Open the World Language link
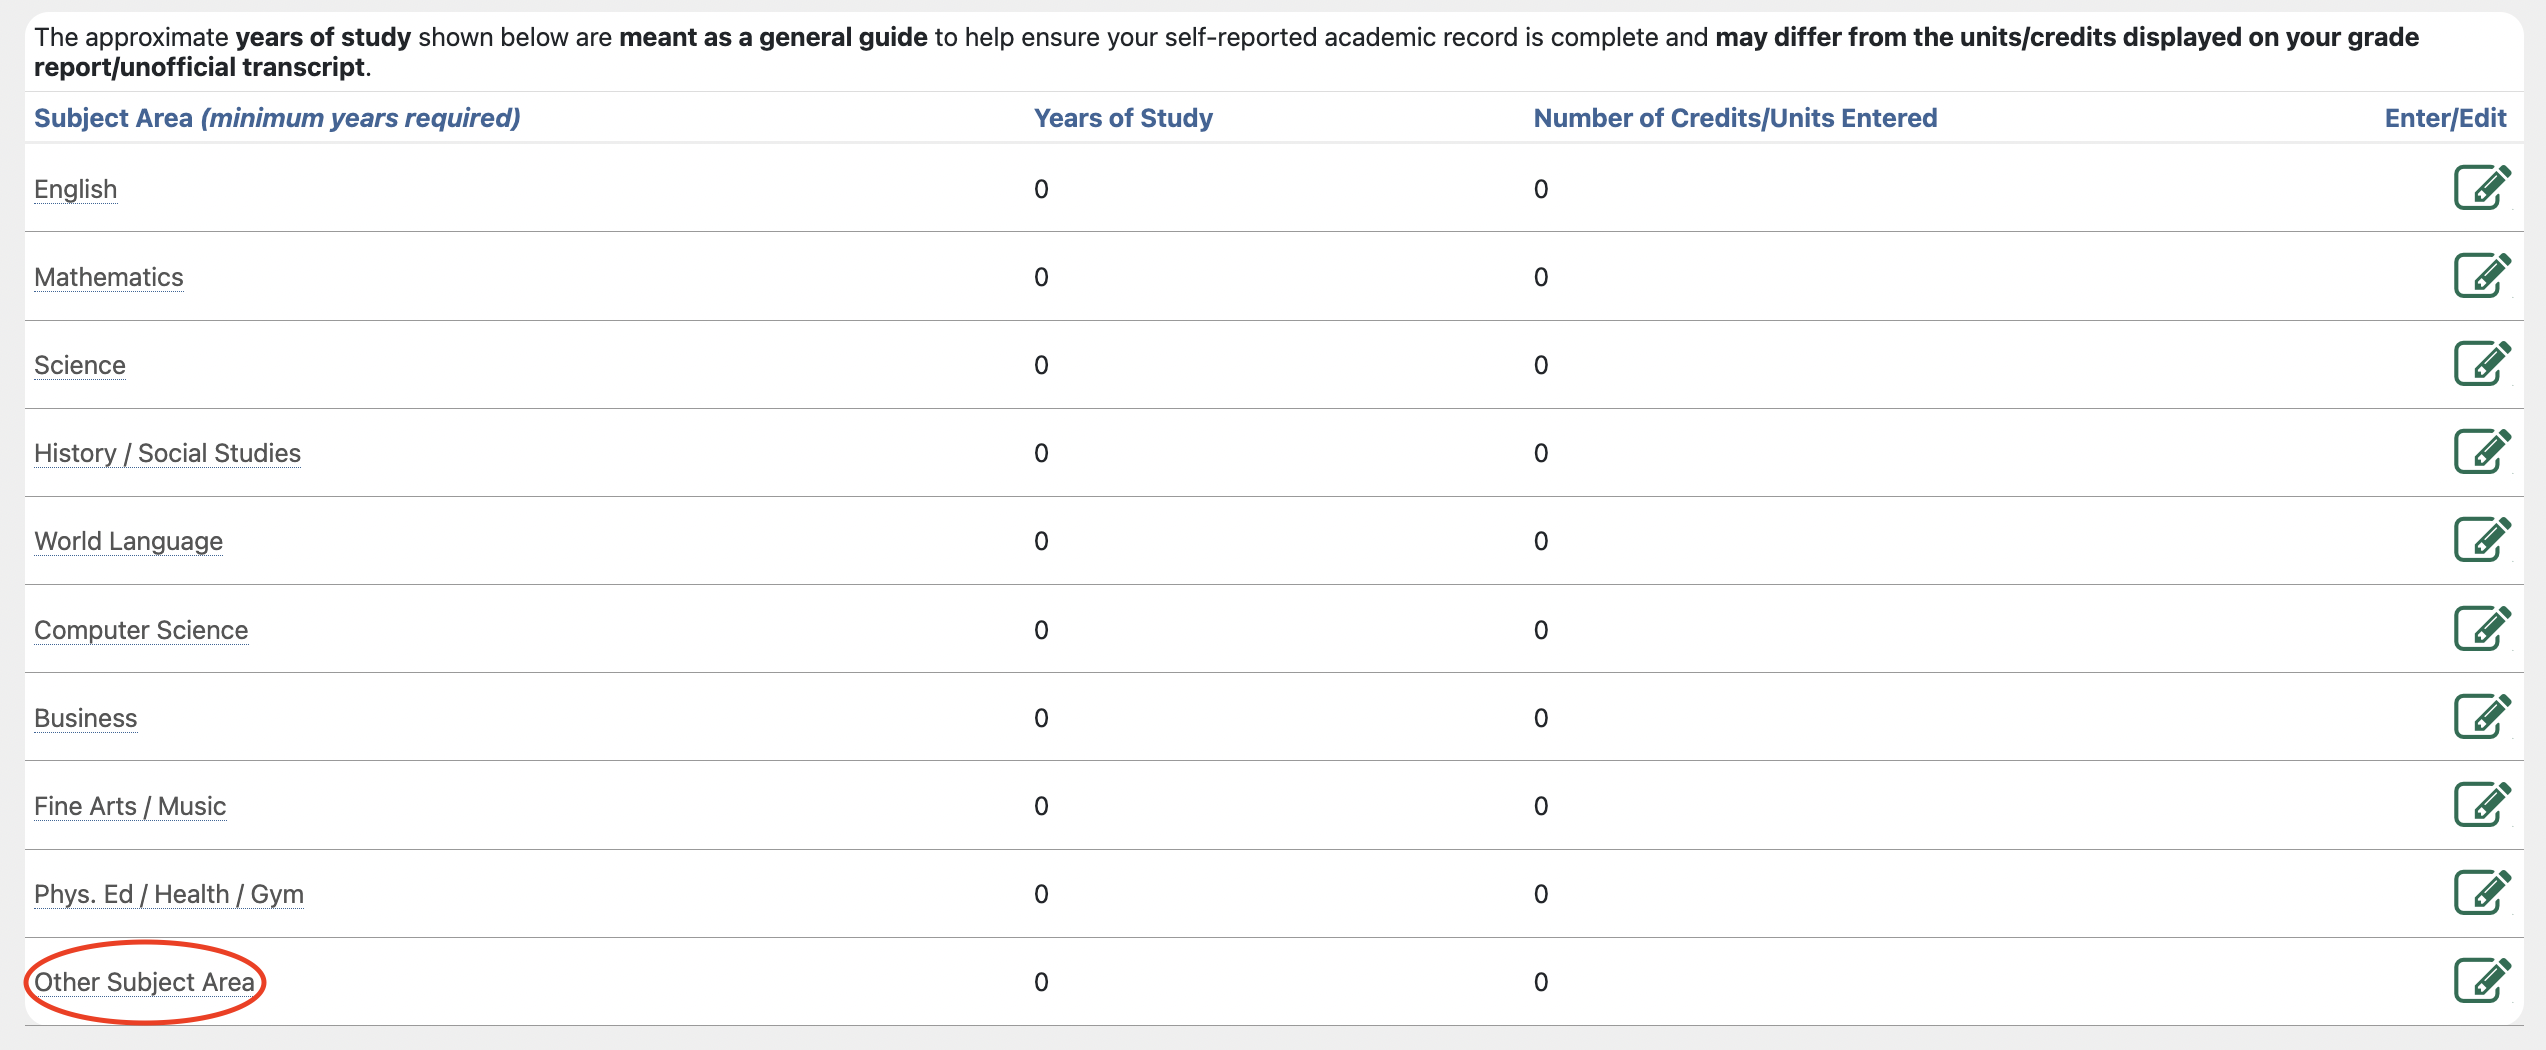 [128, 541]
